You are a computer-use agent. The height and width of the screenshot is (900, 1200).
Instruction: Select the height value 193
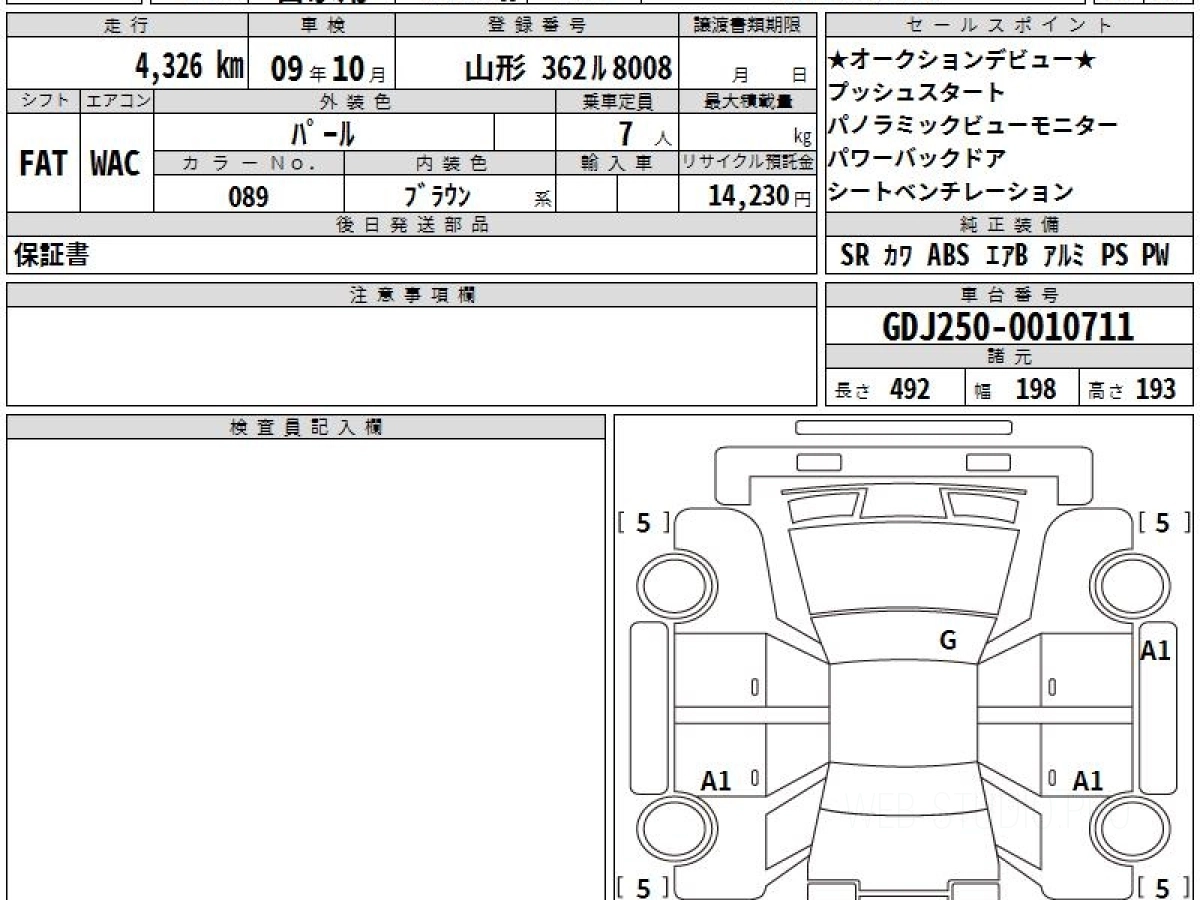(x=1156, y=389)
